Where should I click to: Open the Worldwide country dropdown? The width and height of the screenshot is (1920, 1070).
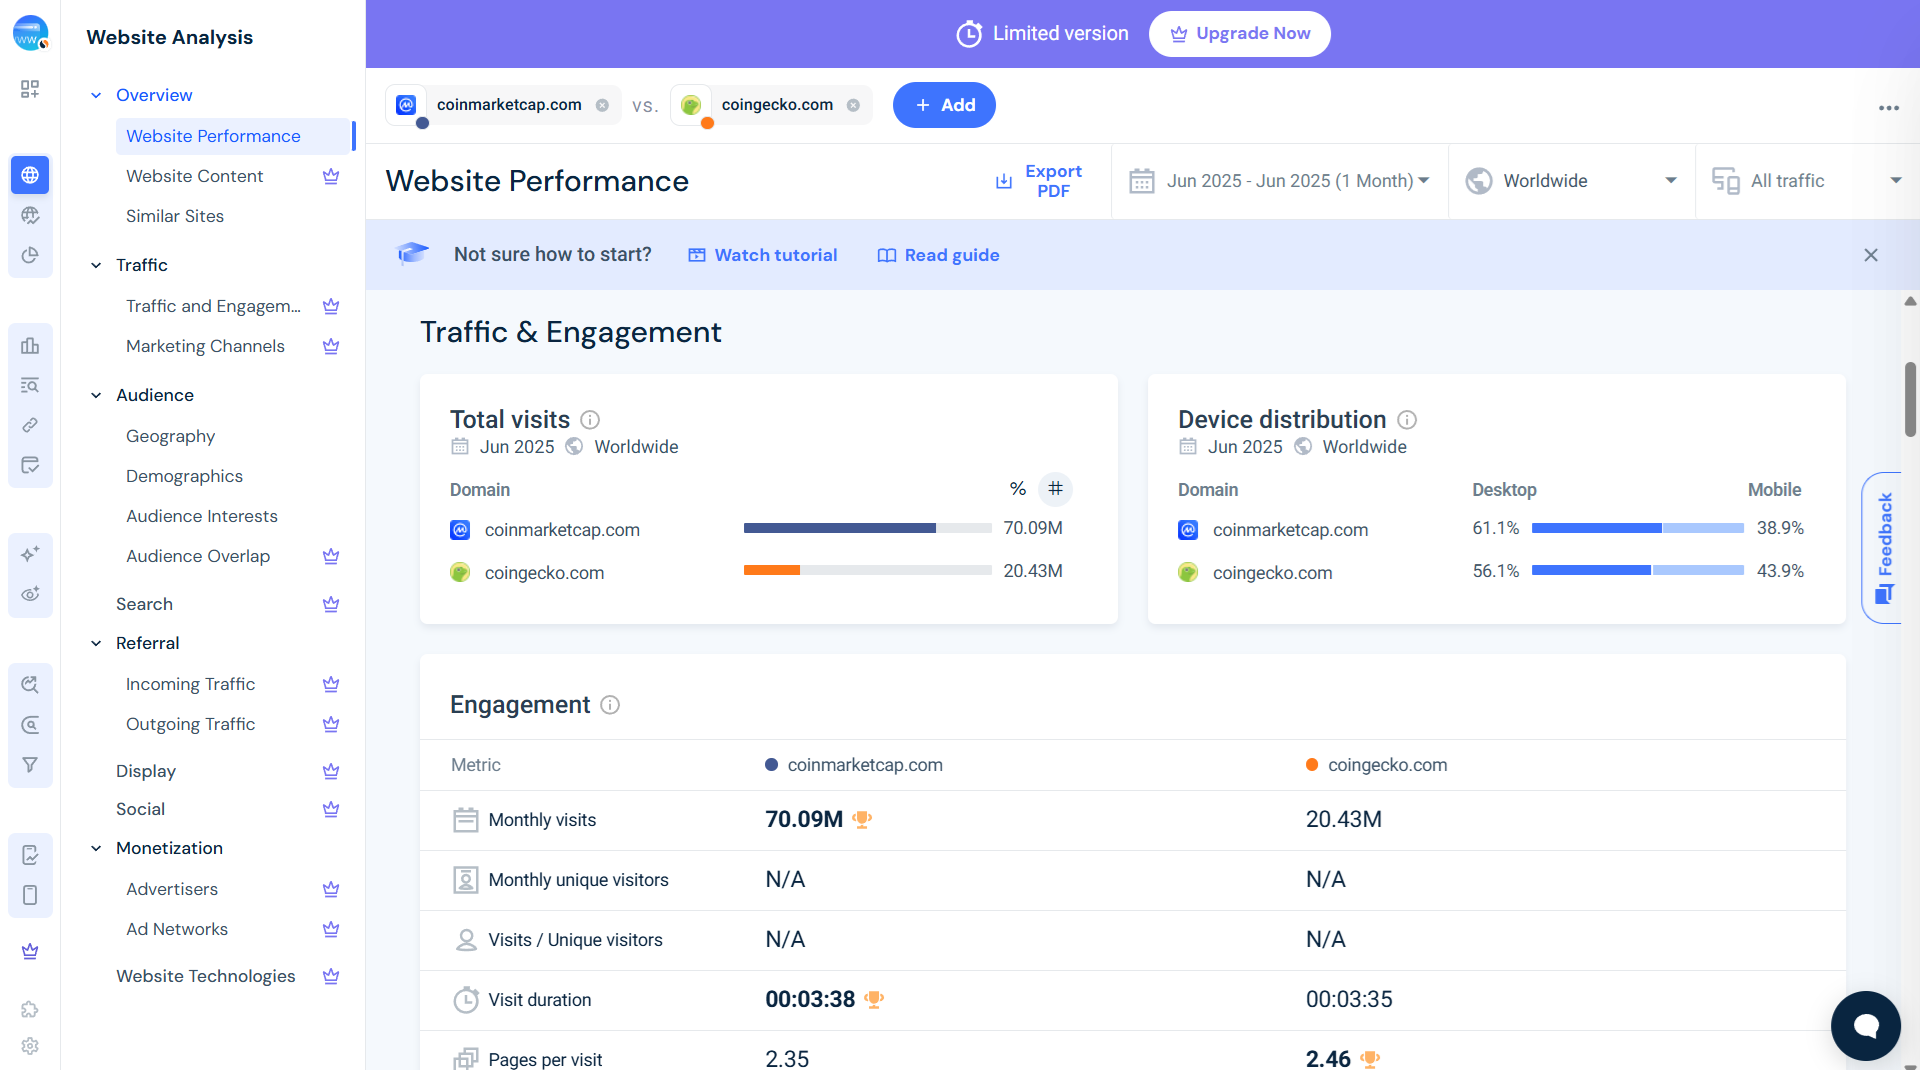click(1571, 181)
